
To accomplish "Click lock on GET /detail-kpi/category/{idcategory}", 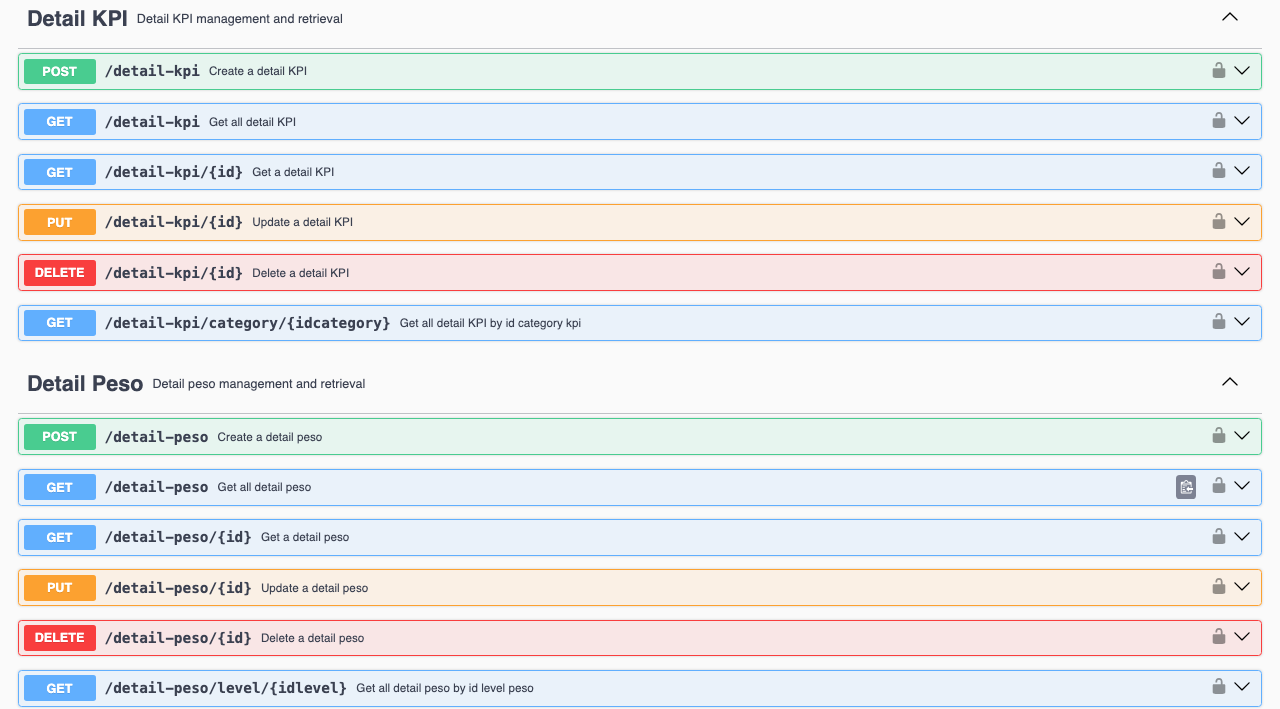I will [x=1218, y=322].
